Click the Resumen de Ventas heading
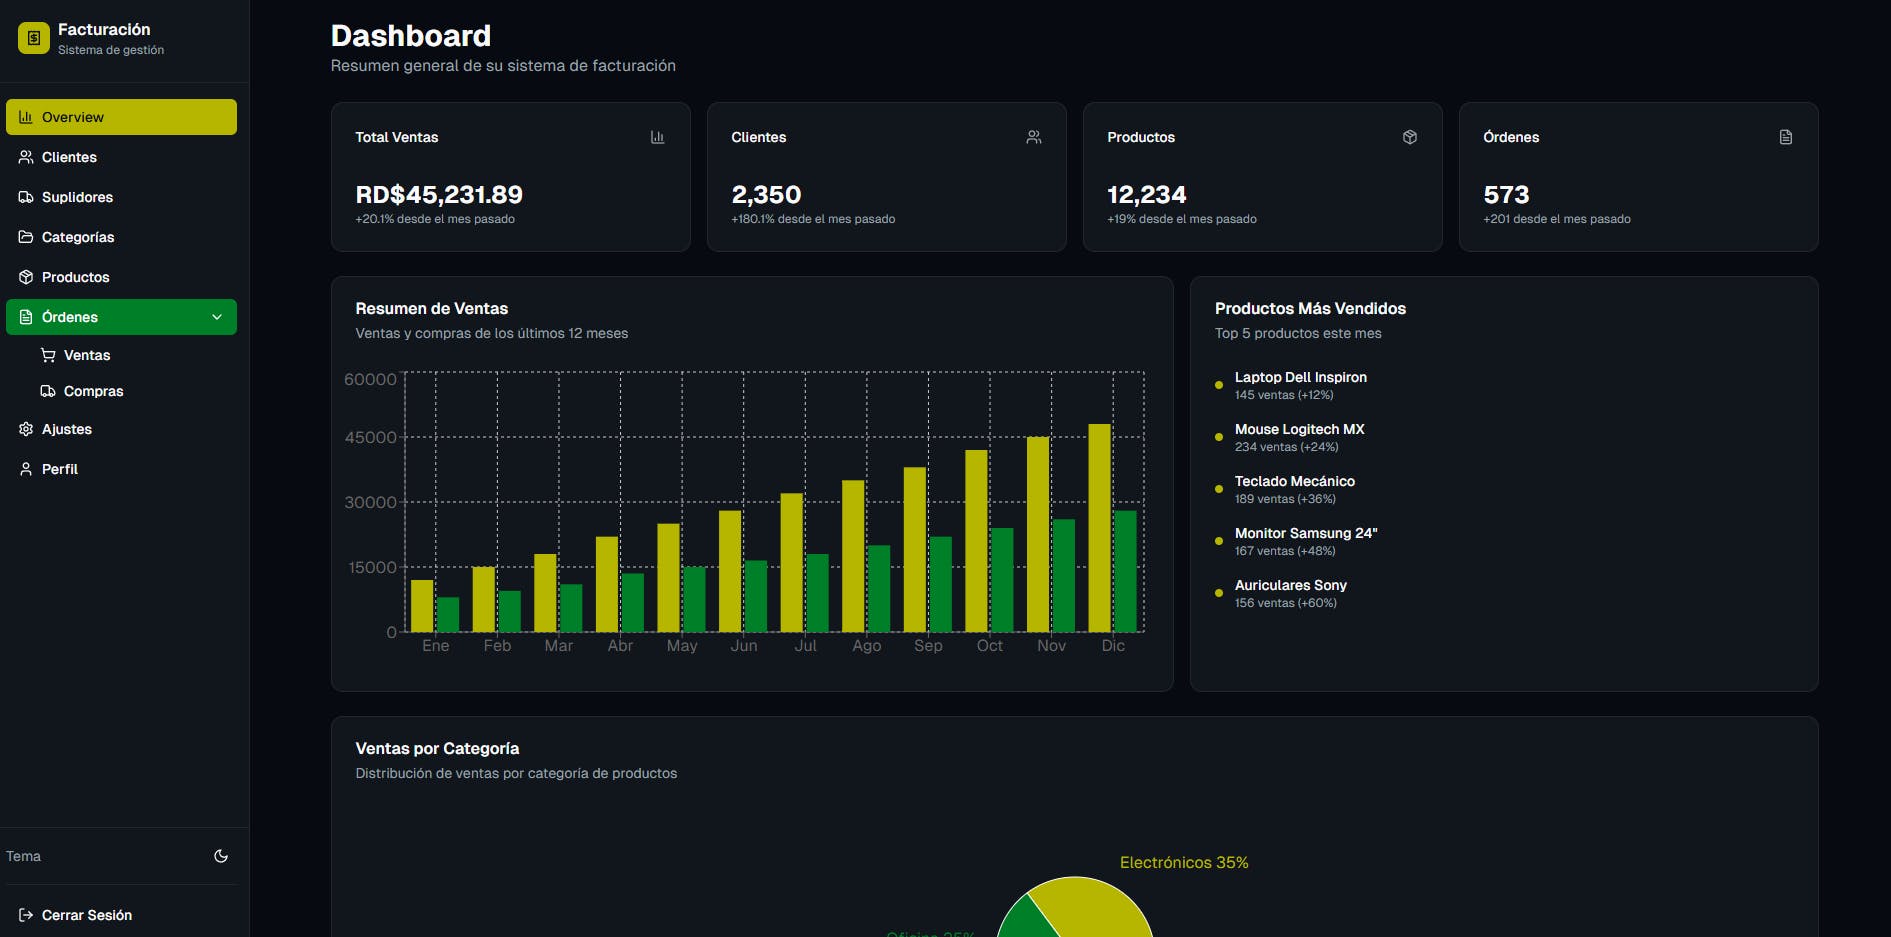Screen dimensions: 1891x937 (431, 308)
